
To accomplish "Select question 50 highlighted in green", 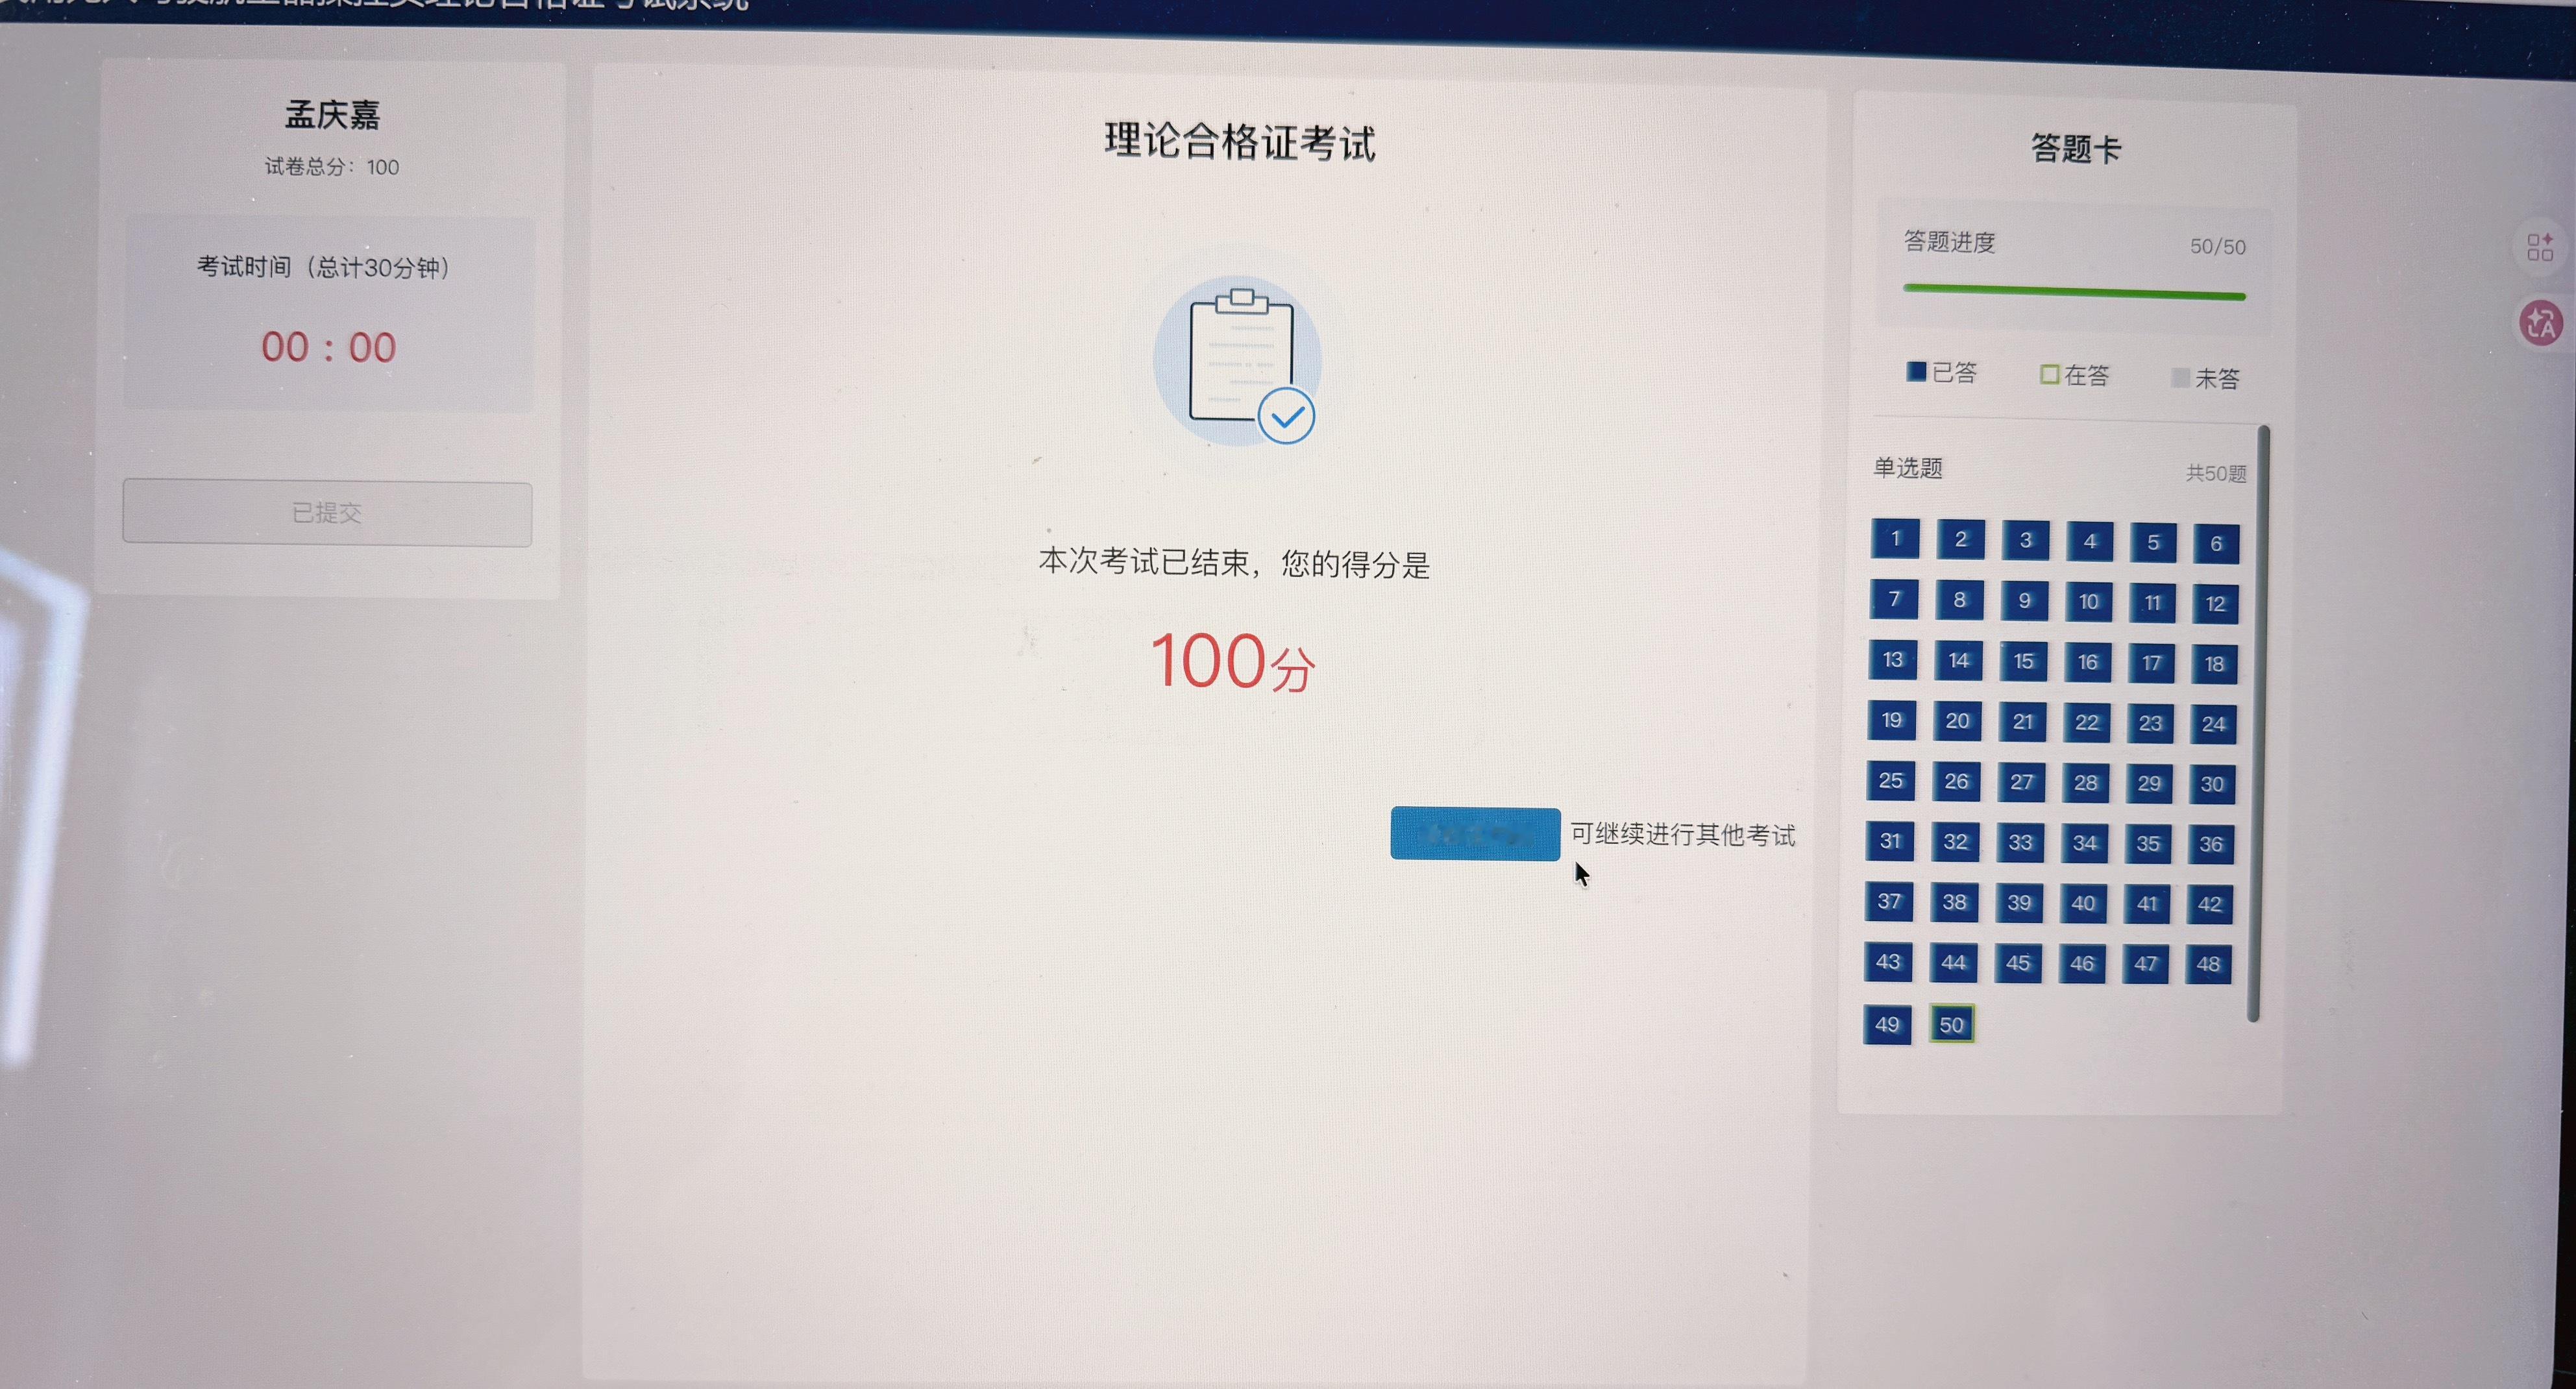I will coord(1952,1024).
